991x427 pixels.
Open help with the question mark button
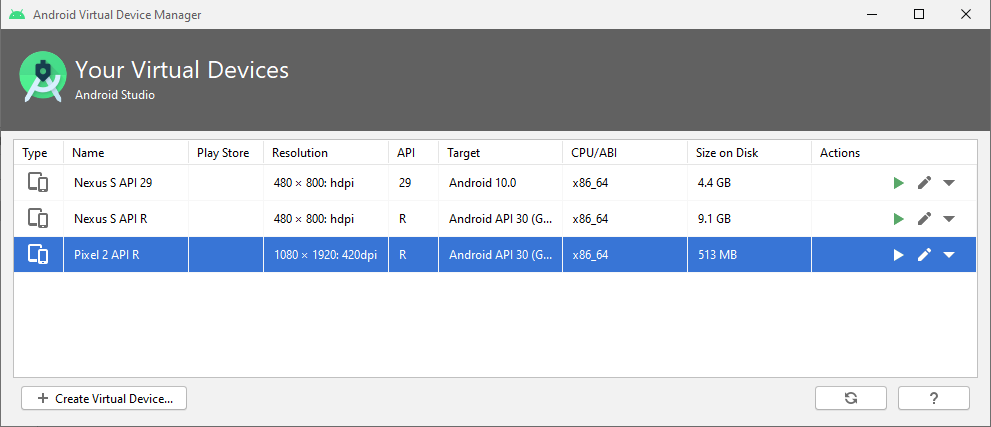(933, 398)
